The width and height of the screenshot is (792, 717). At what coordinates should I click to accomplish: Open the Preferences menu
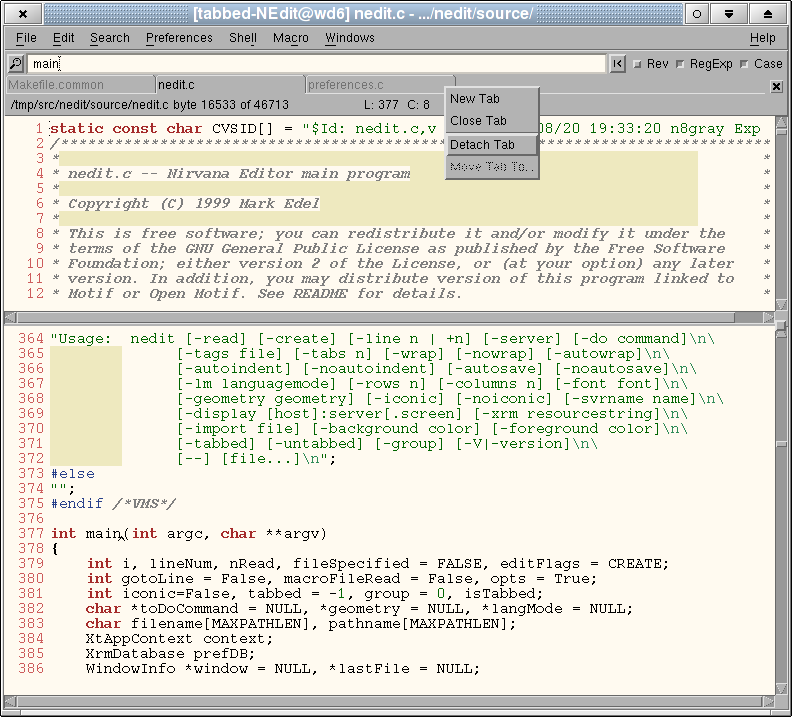(179, 38)
